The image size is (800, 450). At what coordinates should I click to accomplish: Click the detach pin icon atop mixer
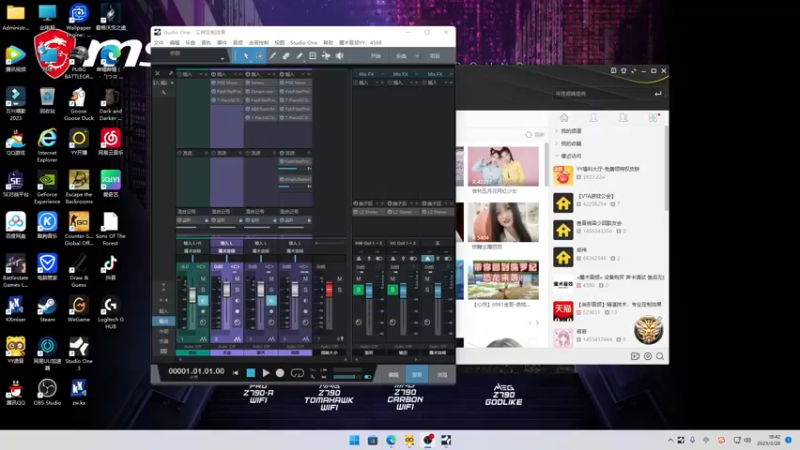[170, 73]
